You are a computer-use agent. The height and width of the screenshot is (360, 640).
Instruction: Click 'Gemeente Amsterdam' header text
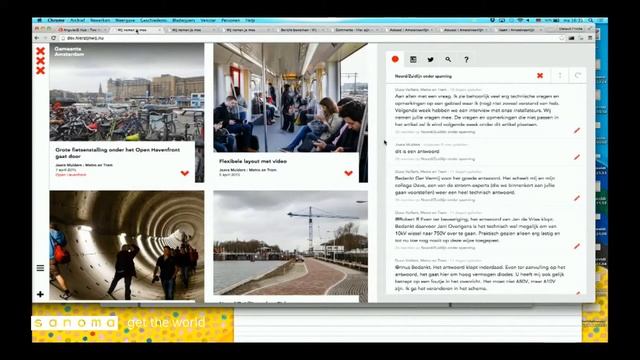(69, 51)
